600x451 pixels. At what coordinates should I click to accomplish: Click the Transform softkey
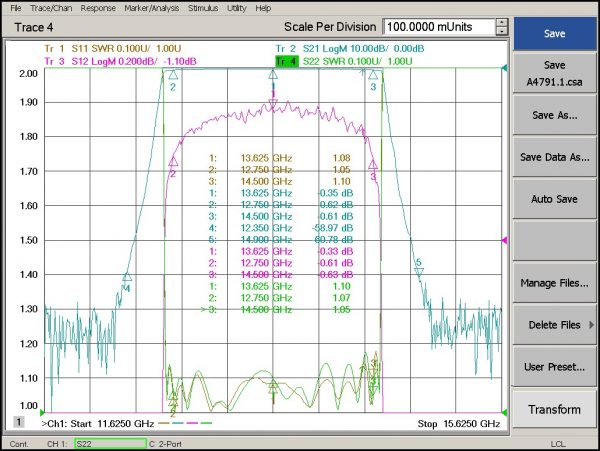tap(554, 409)
